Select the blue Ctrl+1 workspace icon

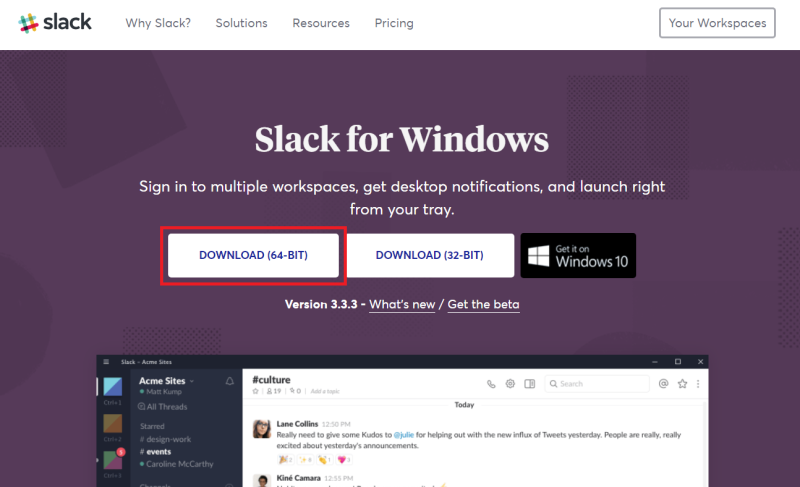(x=113, y=387)
